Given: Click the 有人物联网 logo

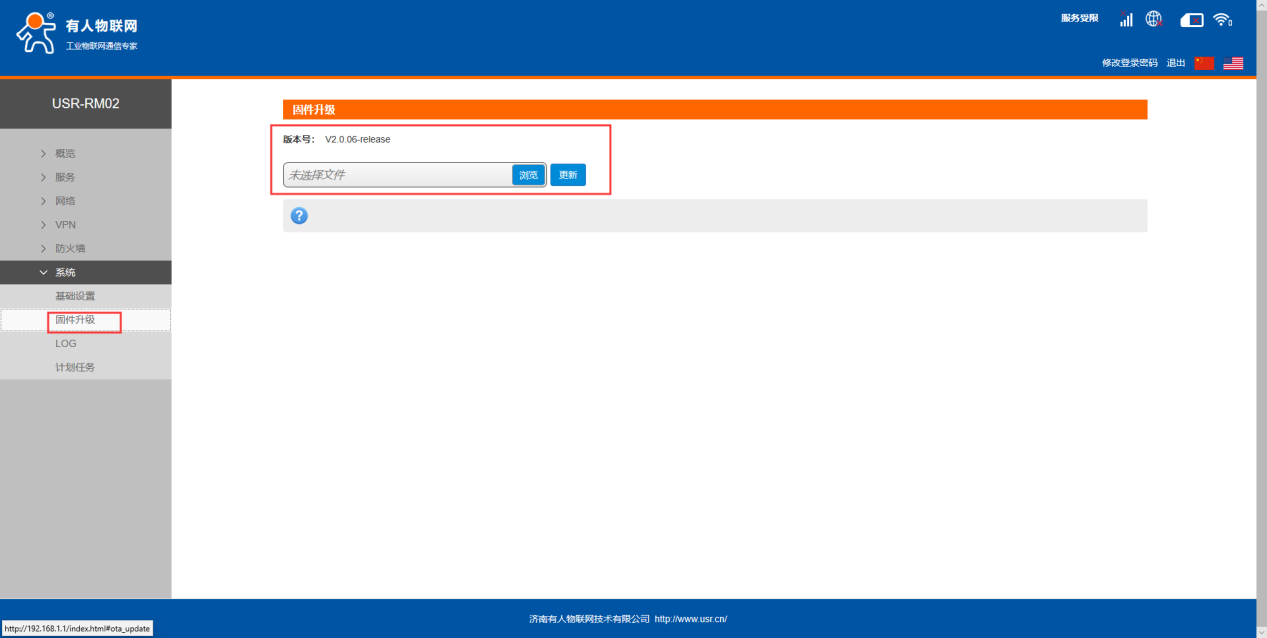Looking at the screenshot, I should [77, 33].
